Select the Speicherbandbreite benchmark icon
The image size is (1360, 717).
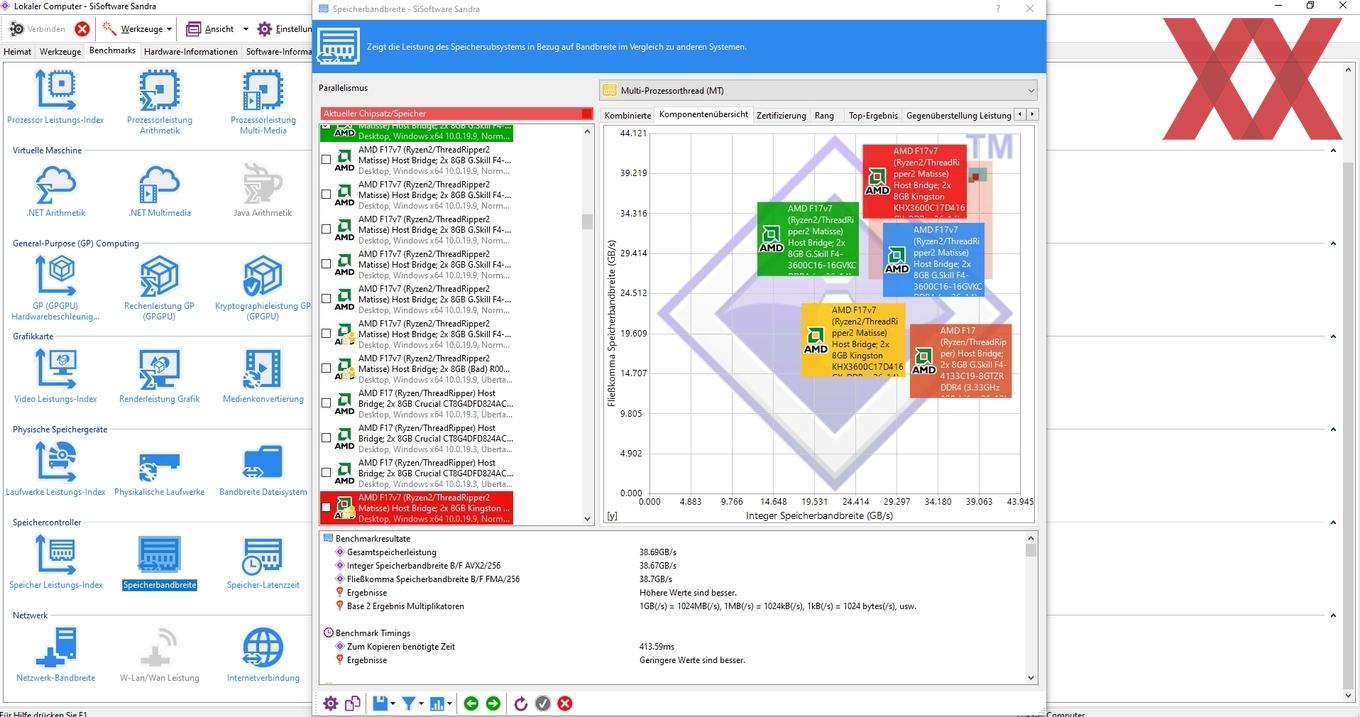(159, 562)
